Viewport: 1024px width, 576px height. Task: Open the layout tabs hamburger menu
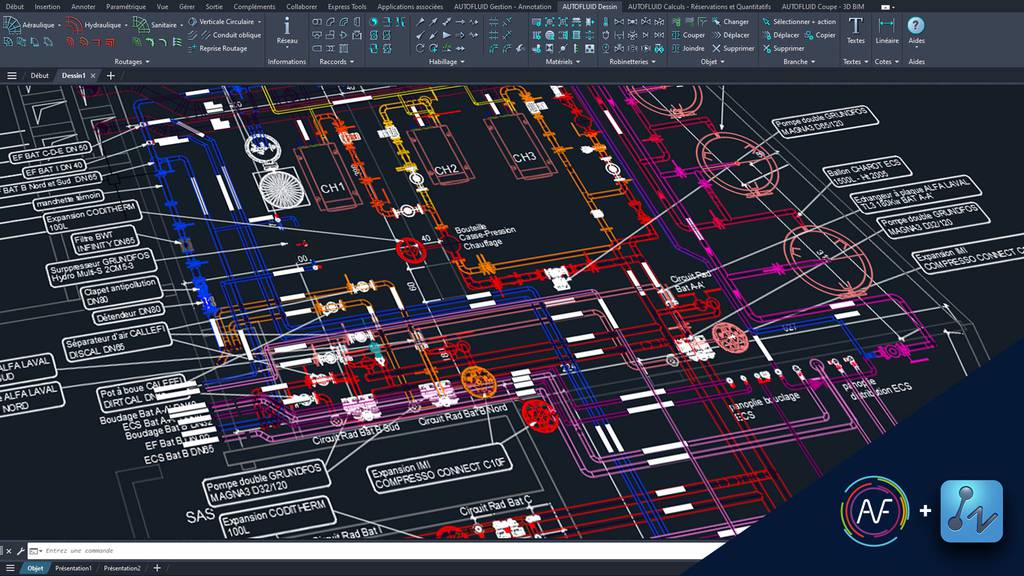click(x=10, y=568)
